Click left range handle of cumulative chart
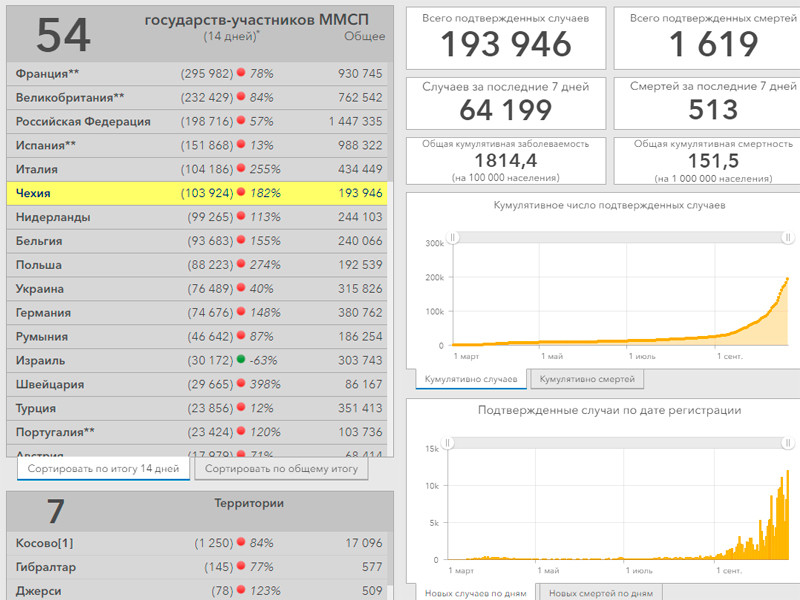This screenshot has width=800, height=600. tap(453, 237)
